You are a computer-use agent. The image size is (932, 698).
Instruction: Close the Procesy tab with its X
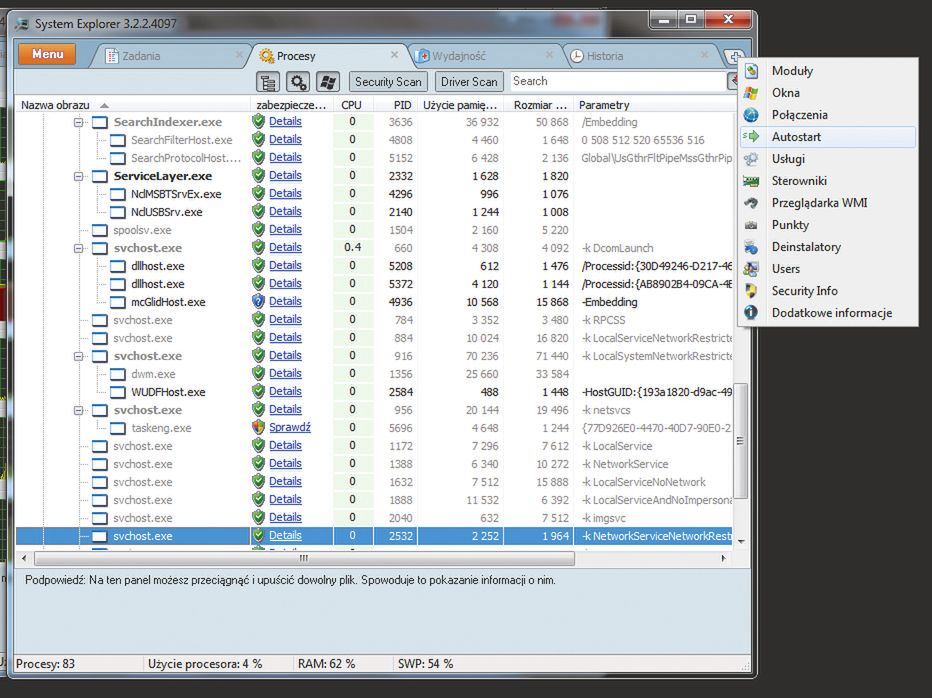point(394,55)
